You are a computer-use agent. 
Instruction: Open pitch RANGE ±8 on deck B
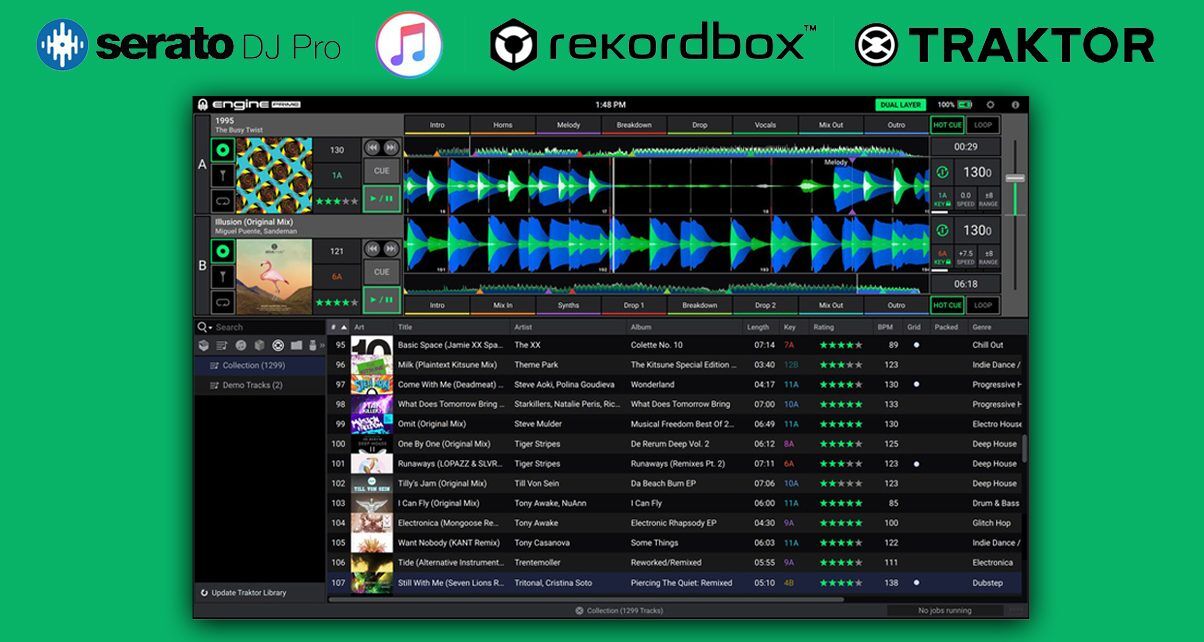(988, 258)
